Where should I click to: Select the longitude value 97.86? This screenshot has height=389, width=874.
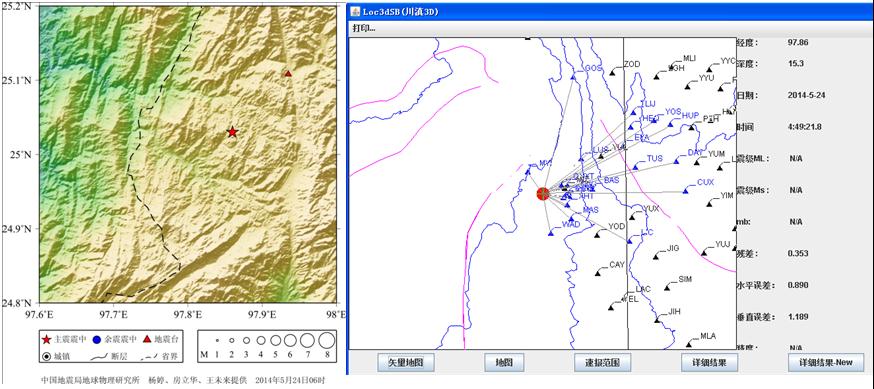[798, 42]
